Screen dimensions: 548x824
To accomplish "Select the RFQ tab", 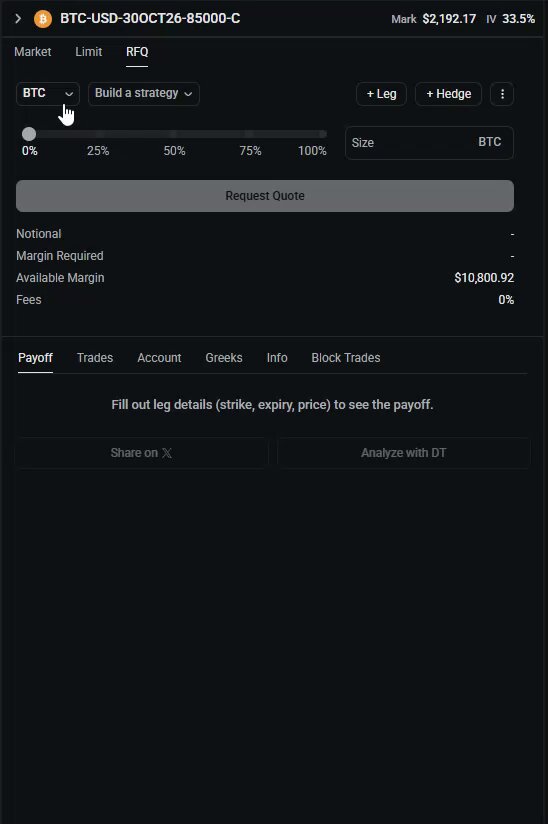I will (x=137, y=52).
